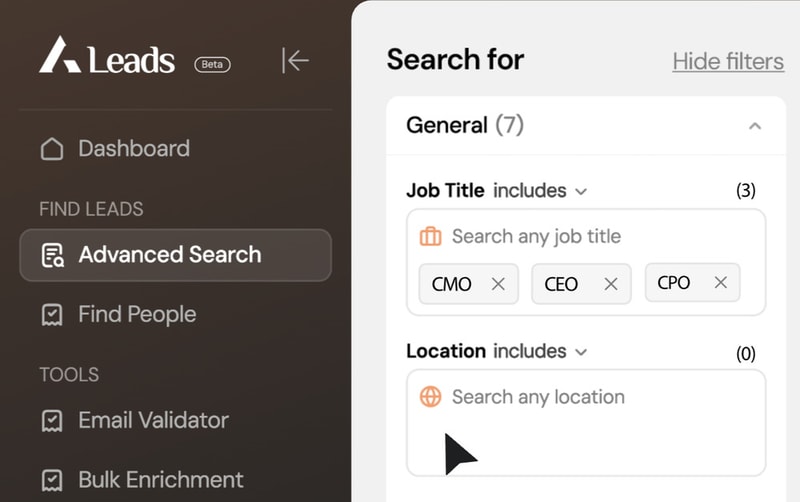Click the briefcase icon in job title field

point(430,237)
